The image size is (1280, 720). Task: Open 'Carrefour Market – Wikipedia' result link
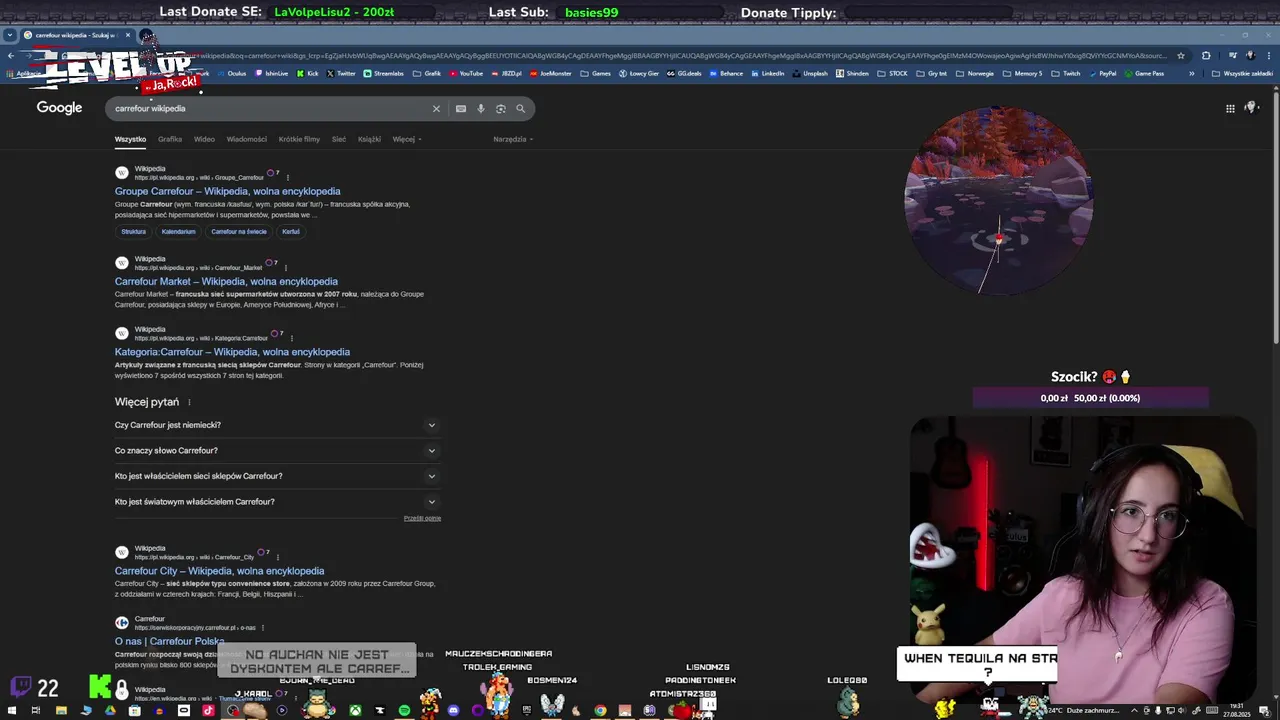[x=226, y=281]
